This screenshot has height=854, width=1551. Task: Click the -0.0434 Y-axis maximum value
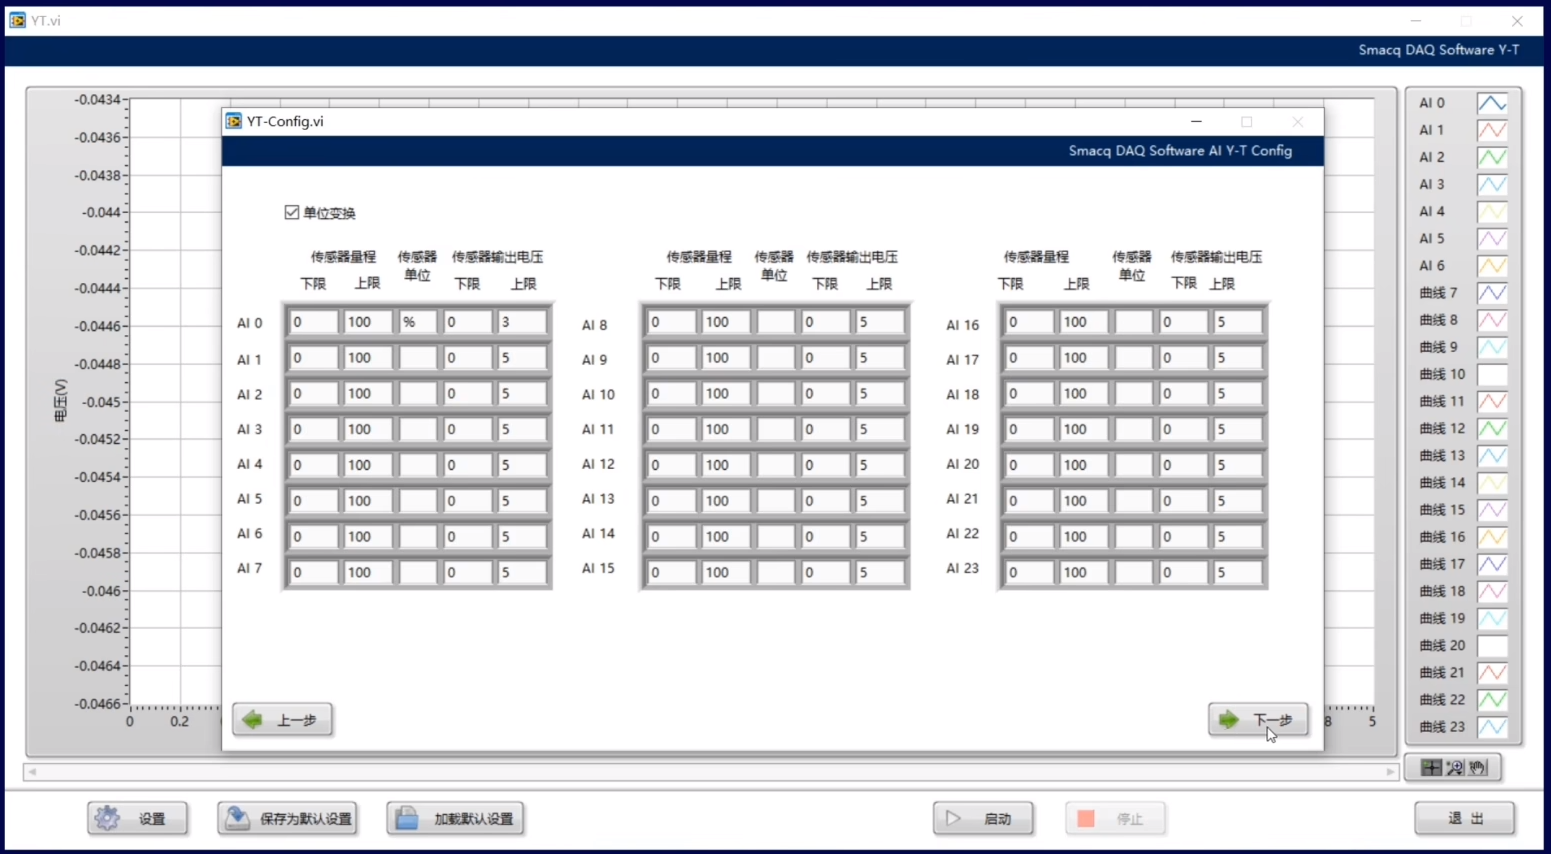98,100
